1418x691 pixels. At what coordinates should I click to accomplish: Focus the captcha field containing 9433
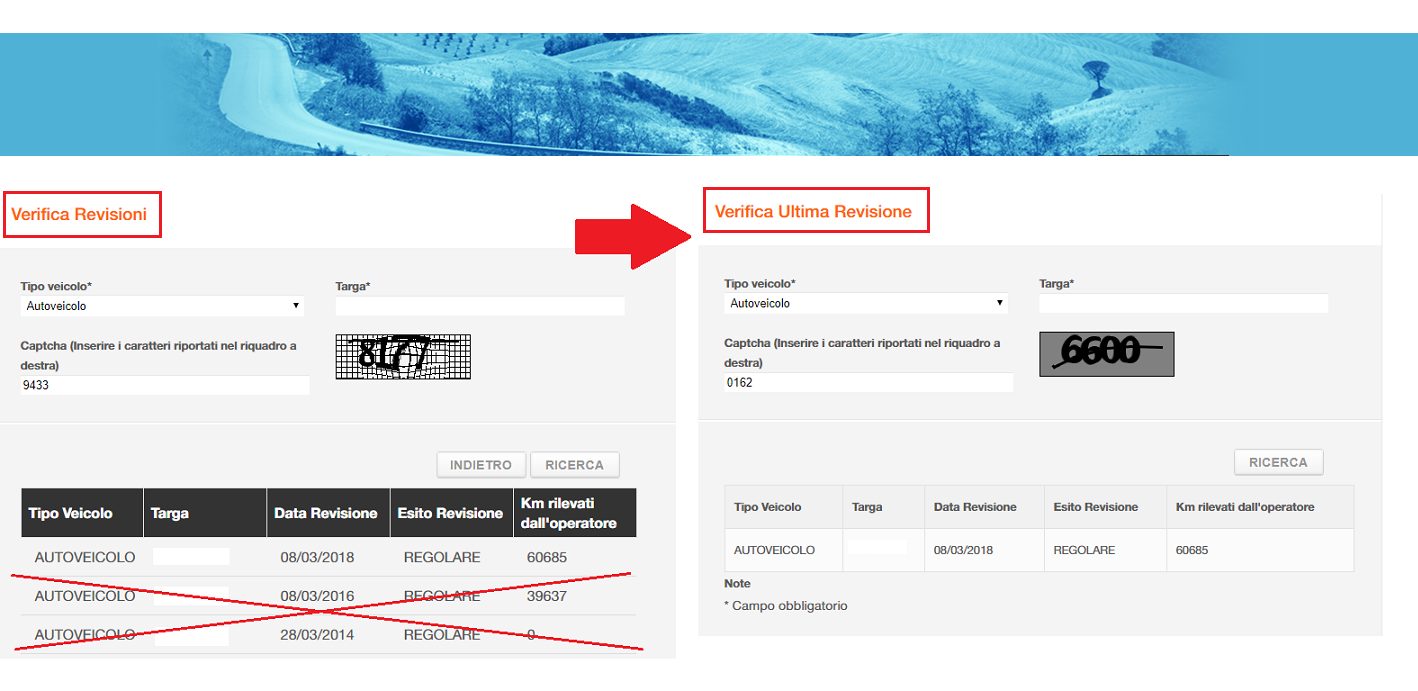[165, 385]
